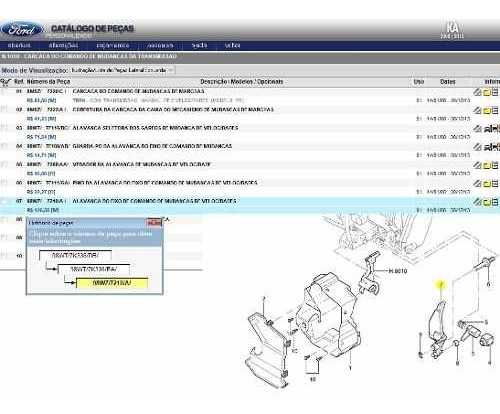
Task: Select the checkbox beside row 03
Action: click(4, 128)
